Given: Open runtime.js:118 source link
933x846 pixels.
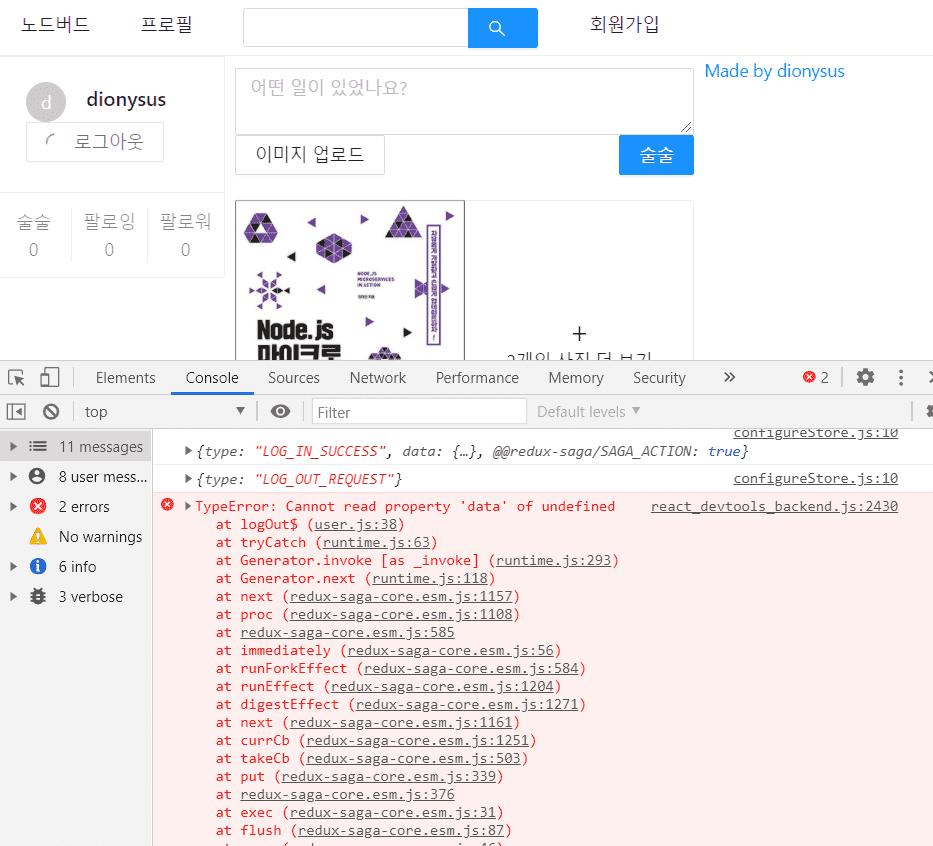Looking at the screenshot, I should tap(430, 578).
